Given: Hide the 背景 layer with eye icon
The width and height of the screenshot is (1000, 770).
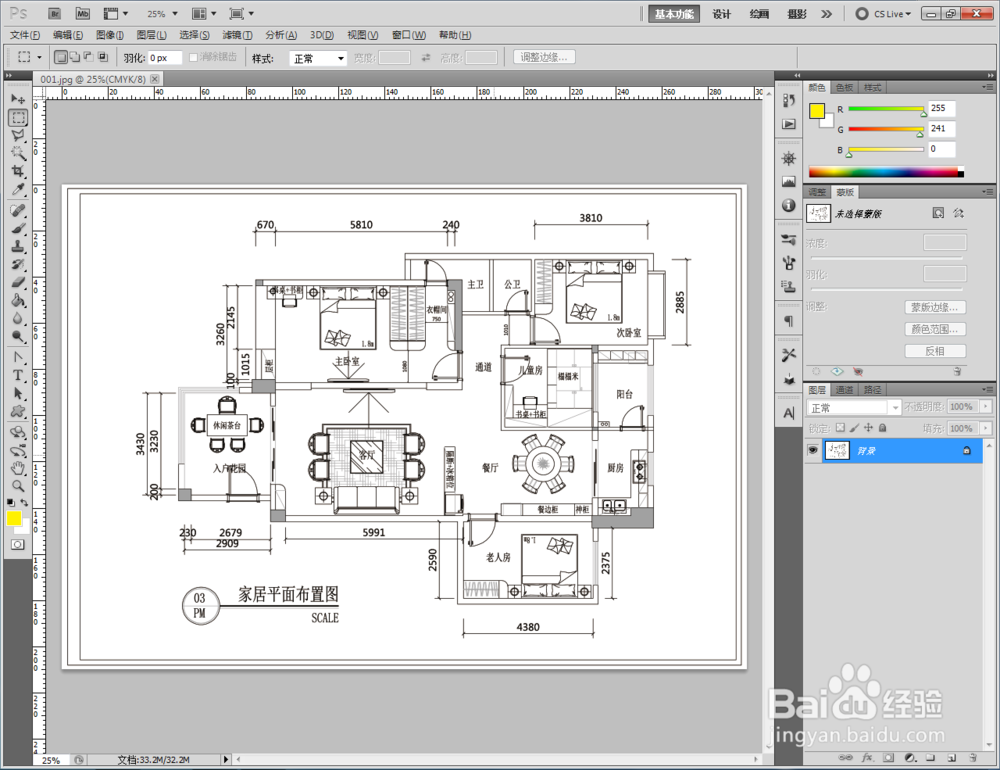Looking at the screenshot, I should point(812,450).
